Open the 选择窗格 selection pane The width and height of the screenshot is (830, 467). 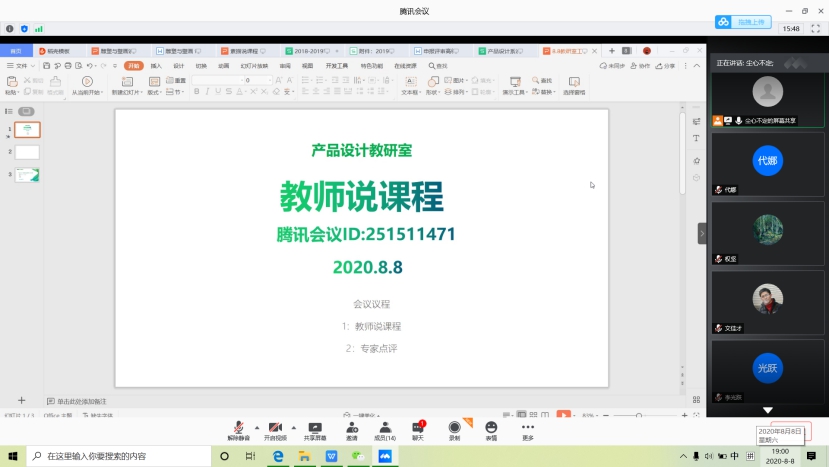point(574,85)
